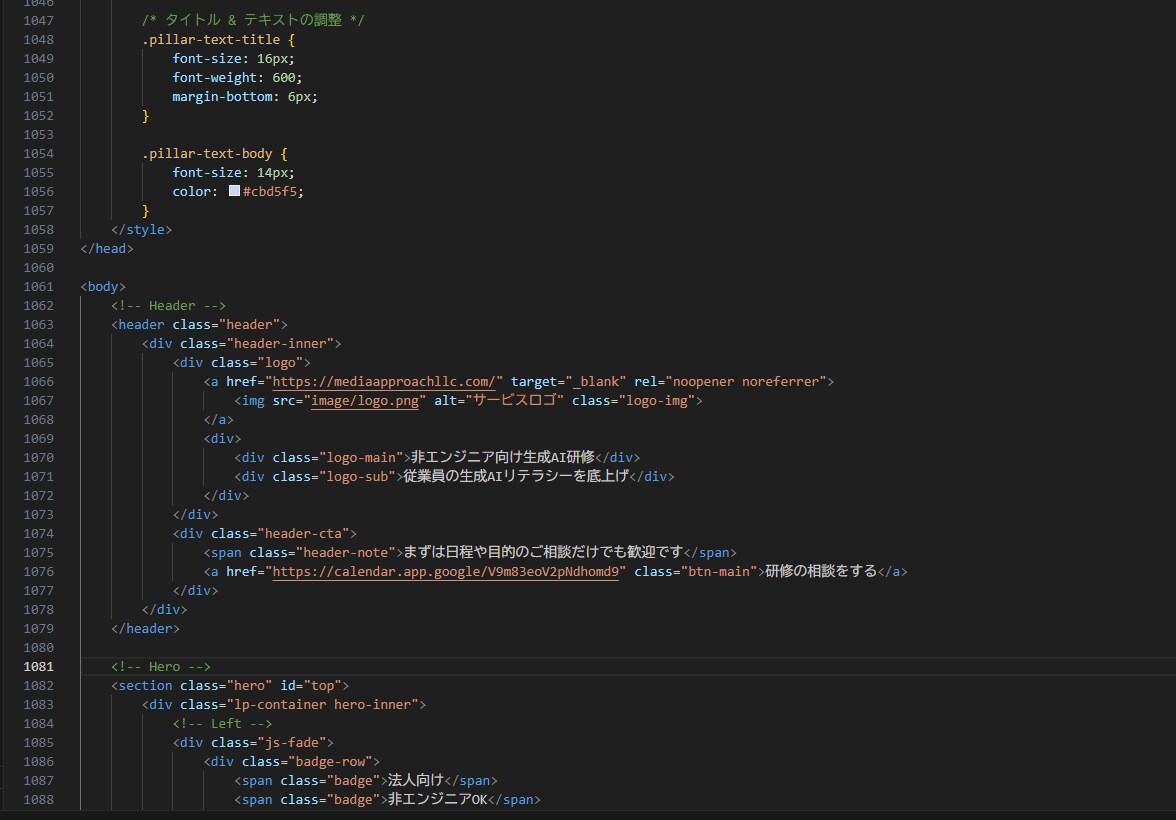Click the closing </head> tag
Viewport: 1176px width, 820px height.
[x=106, y=248]
